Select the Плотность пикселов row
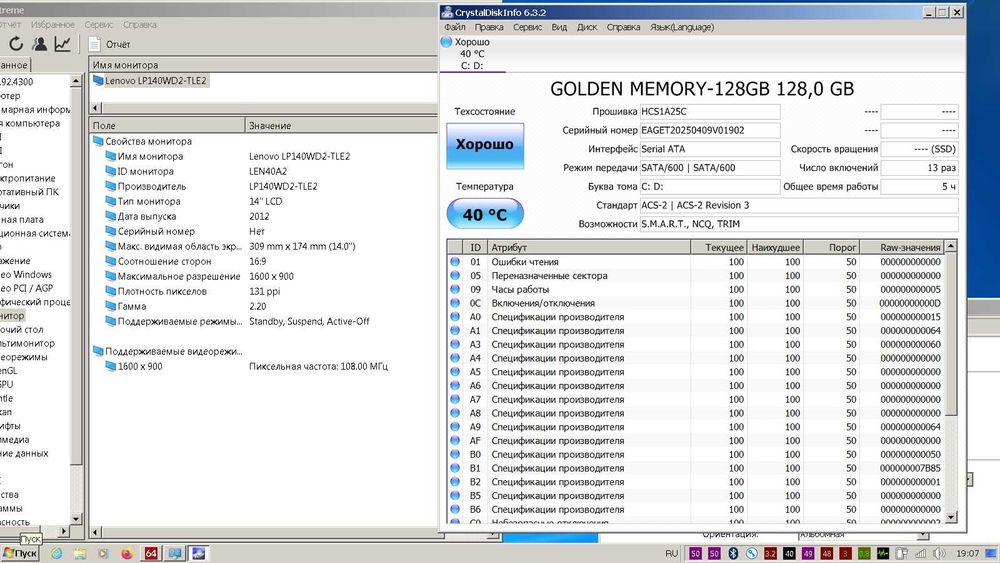Image resolution: width=1000 pixels, height=563 pixels. (x=263, y=291)
